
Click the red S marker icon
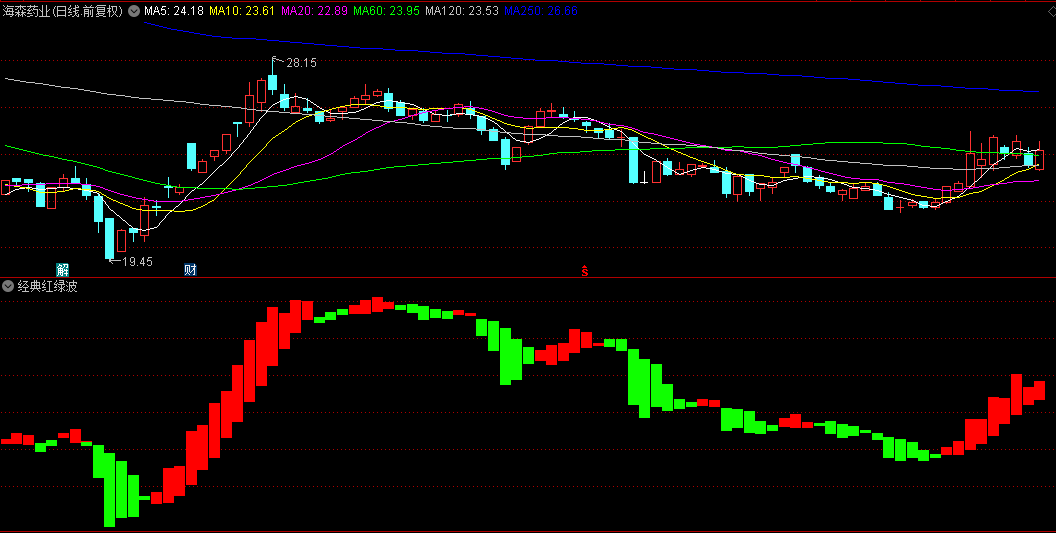585,271
